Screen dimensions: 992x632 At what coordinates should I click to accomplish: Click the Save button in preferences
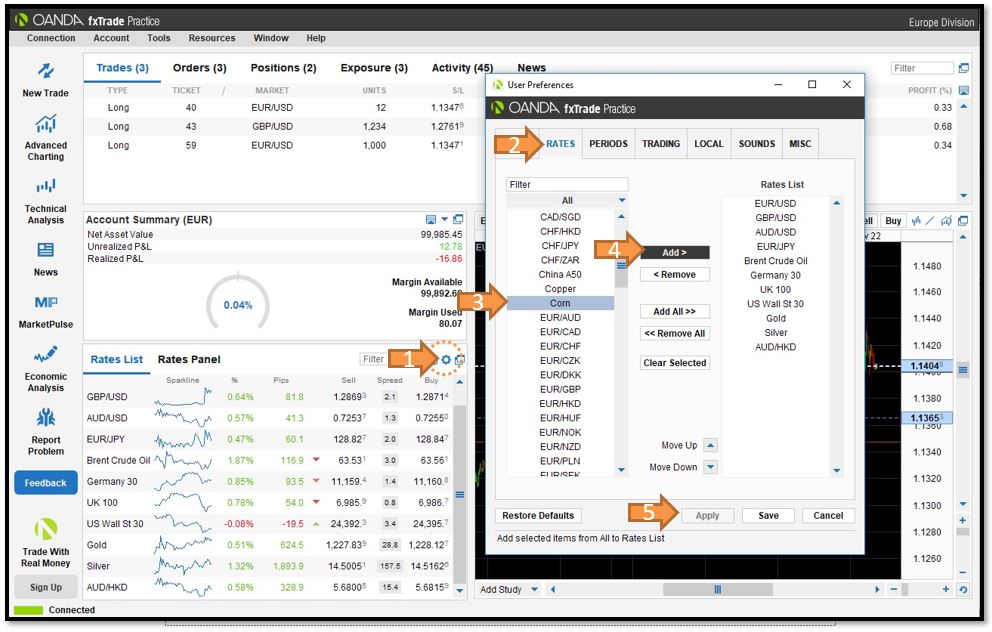[x=768, y=516]
